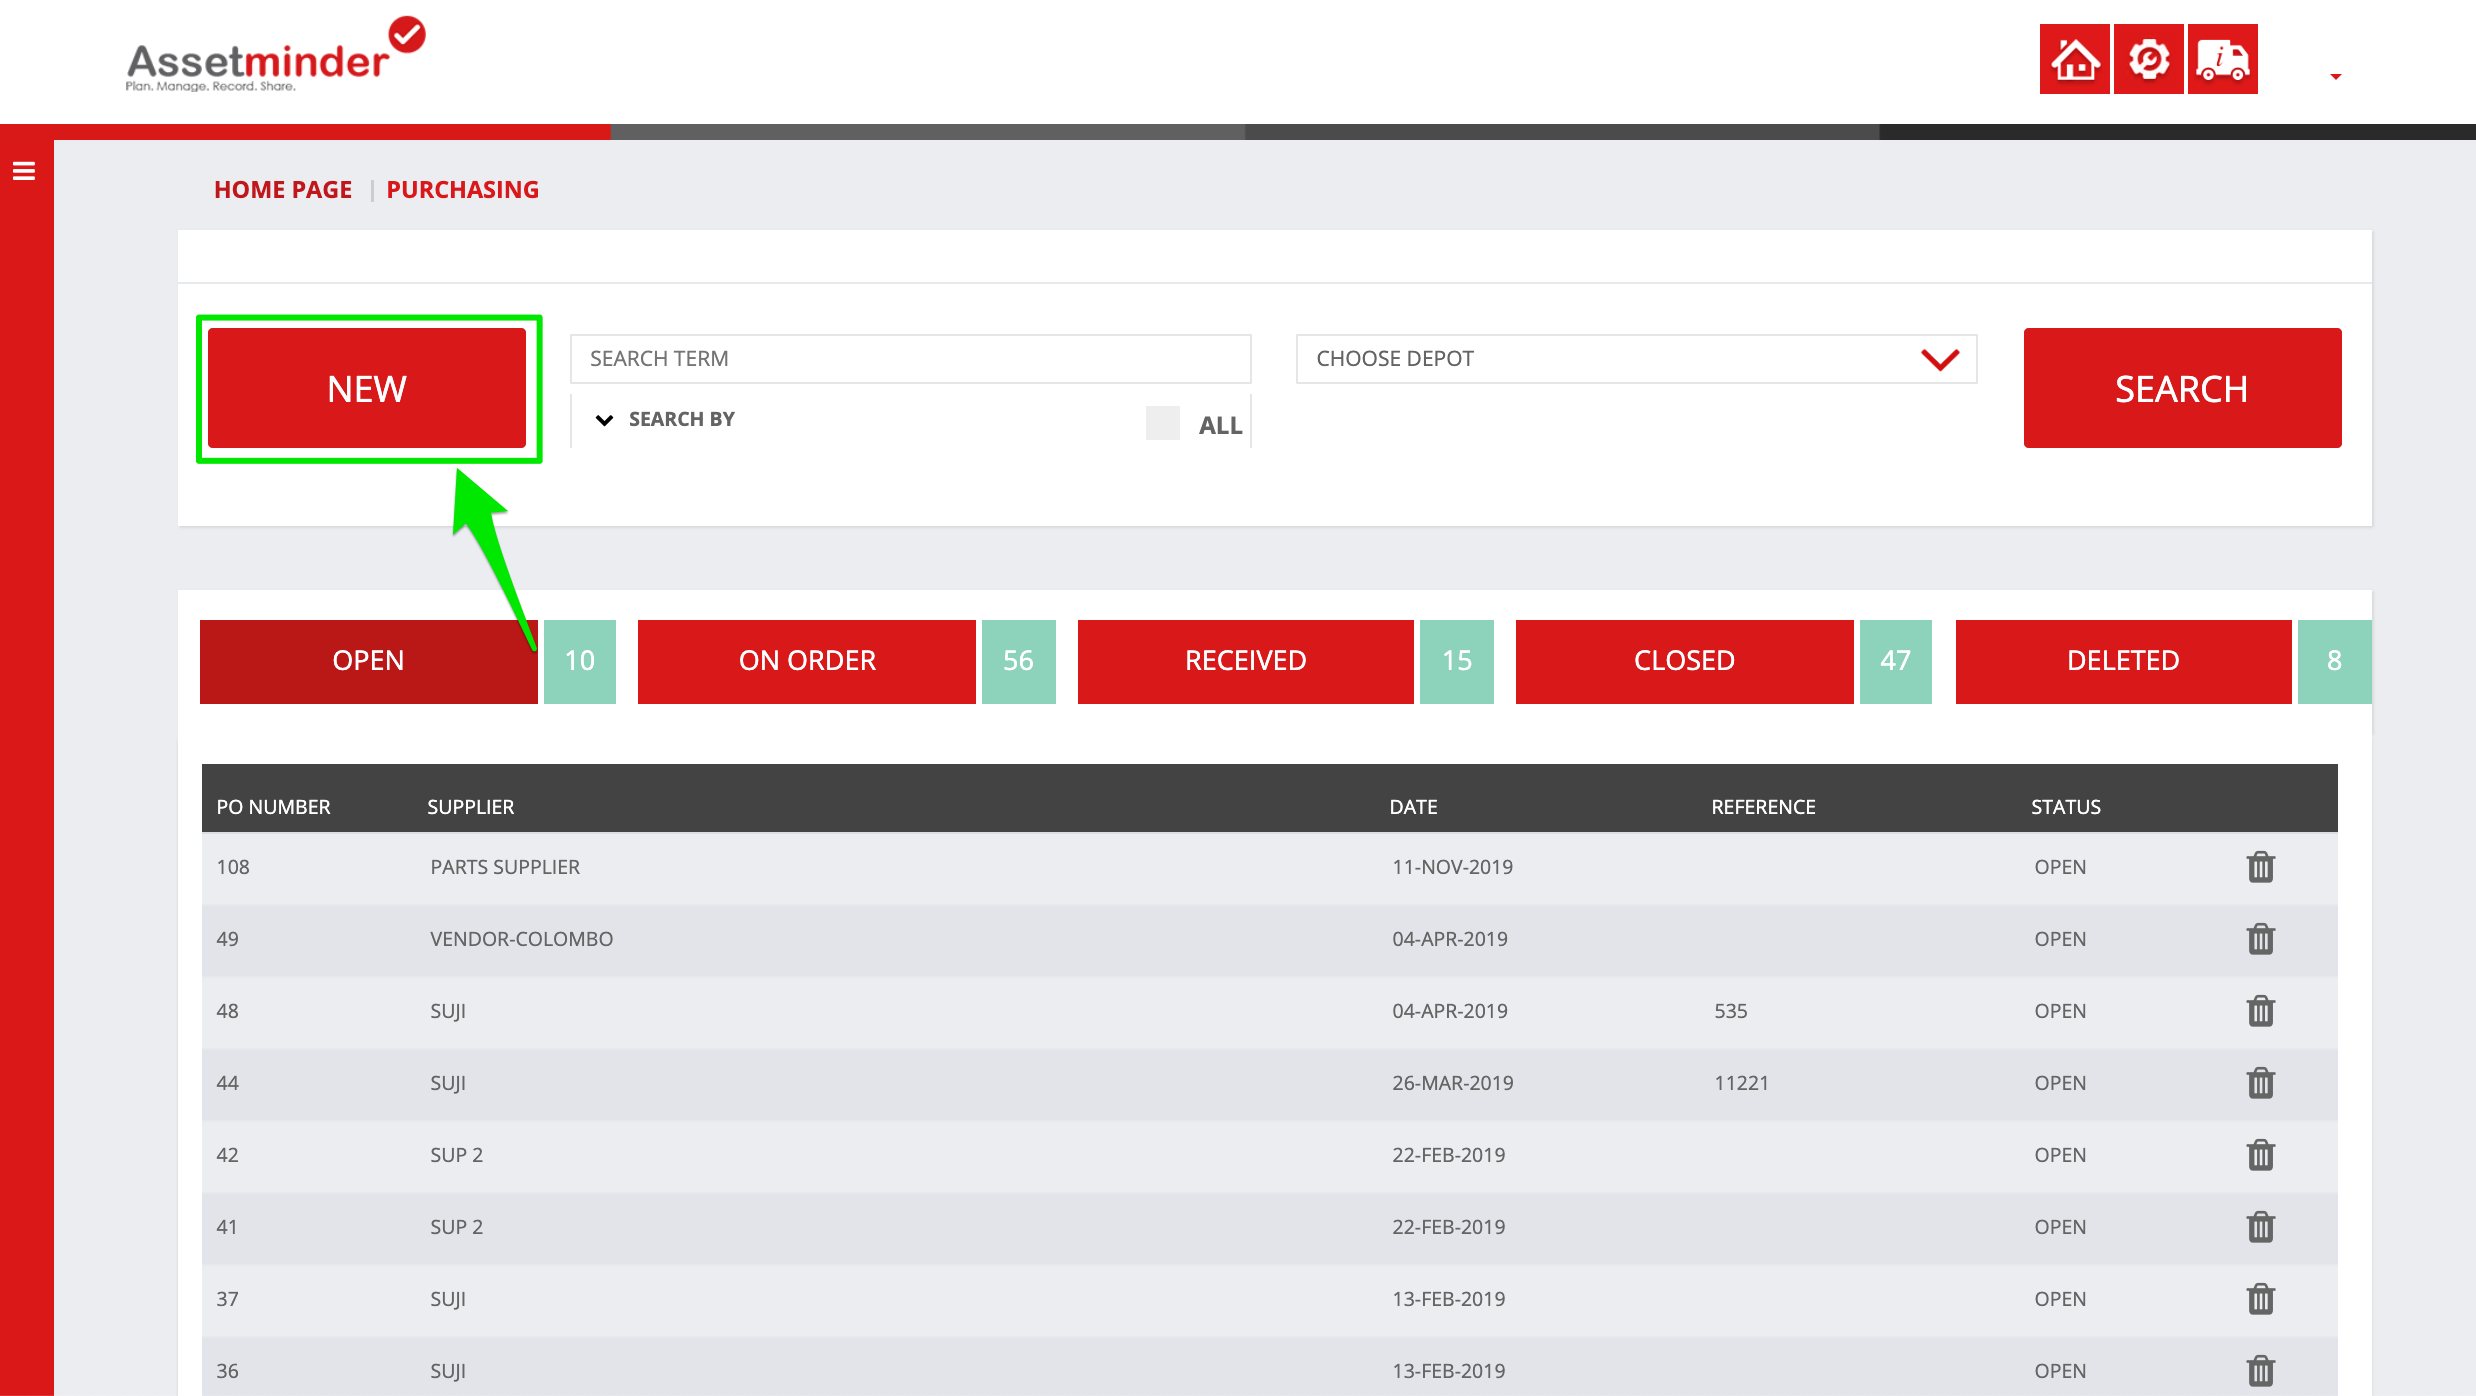
Task: Open PO number 37 cell
Action: [227, 1299]
